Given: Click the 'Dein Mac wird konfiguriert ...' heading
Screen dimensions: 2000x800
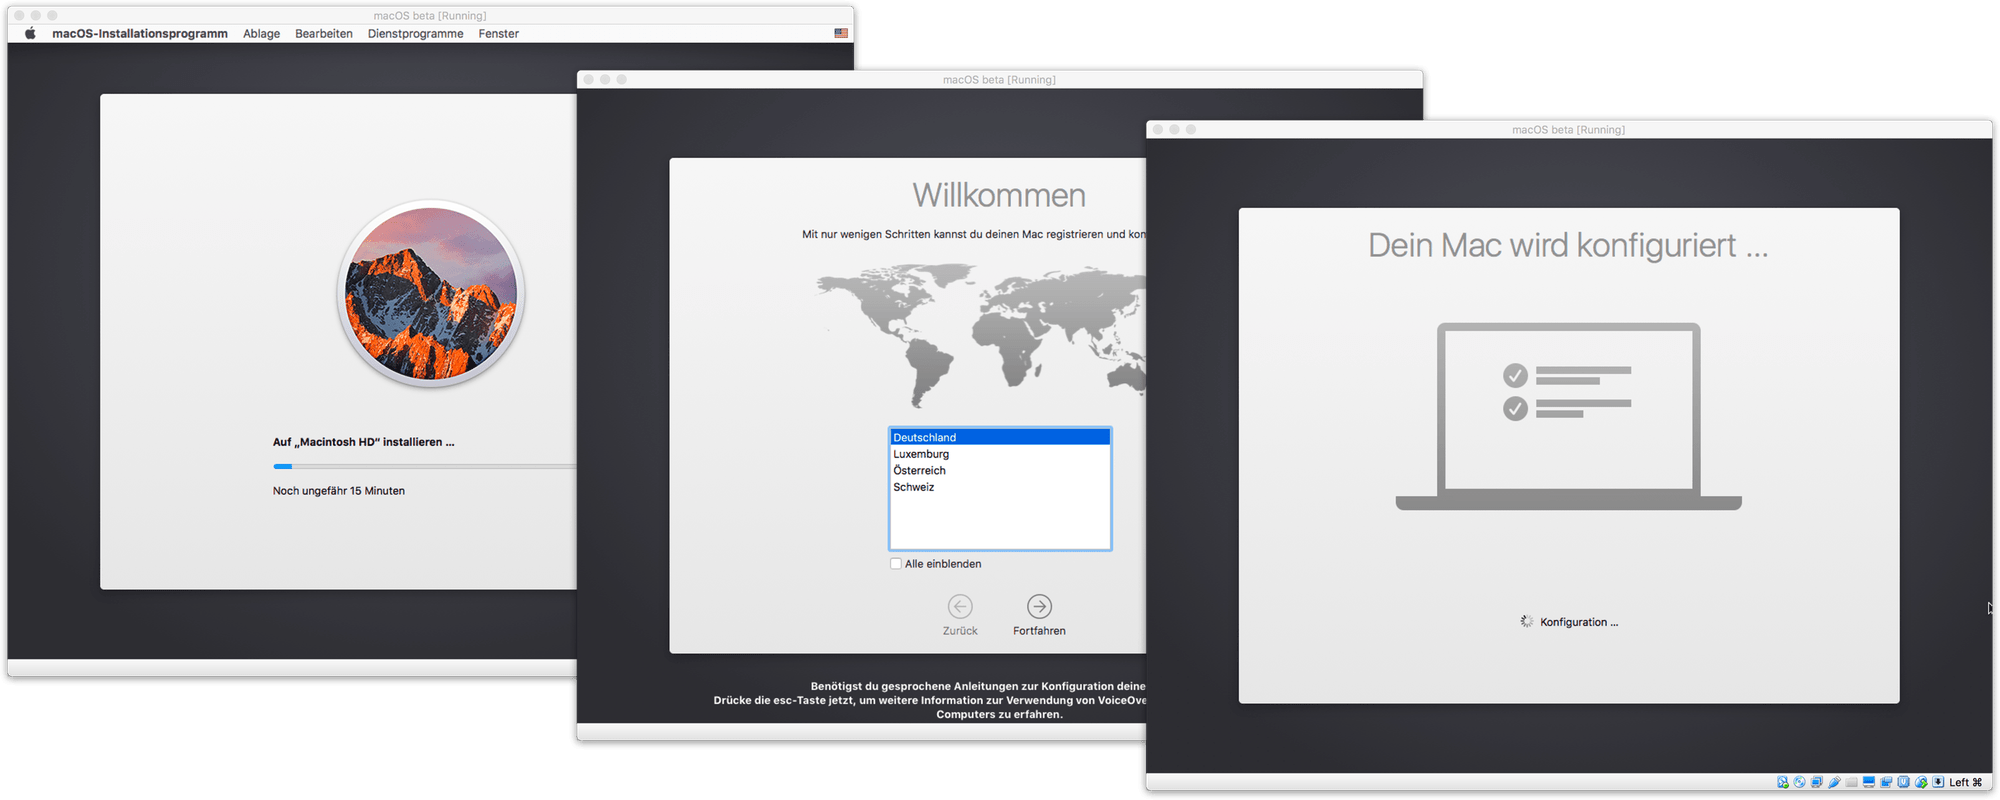Looking at the screenshot, I should tap(1568, 246).
